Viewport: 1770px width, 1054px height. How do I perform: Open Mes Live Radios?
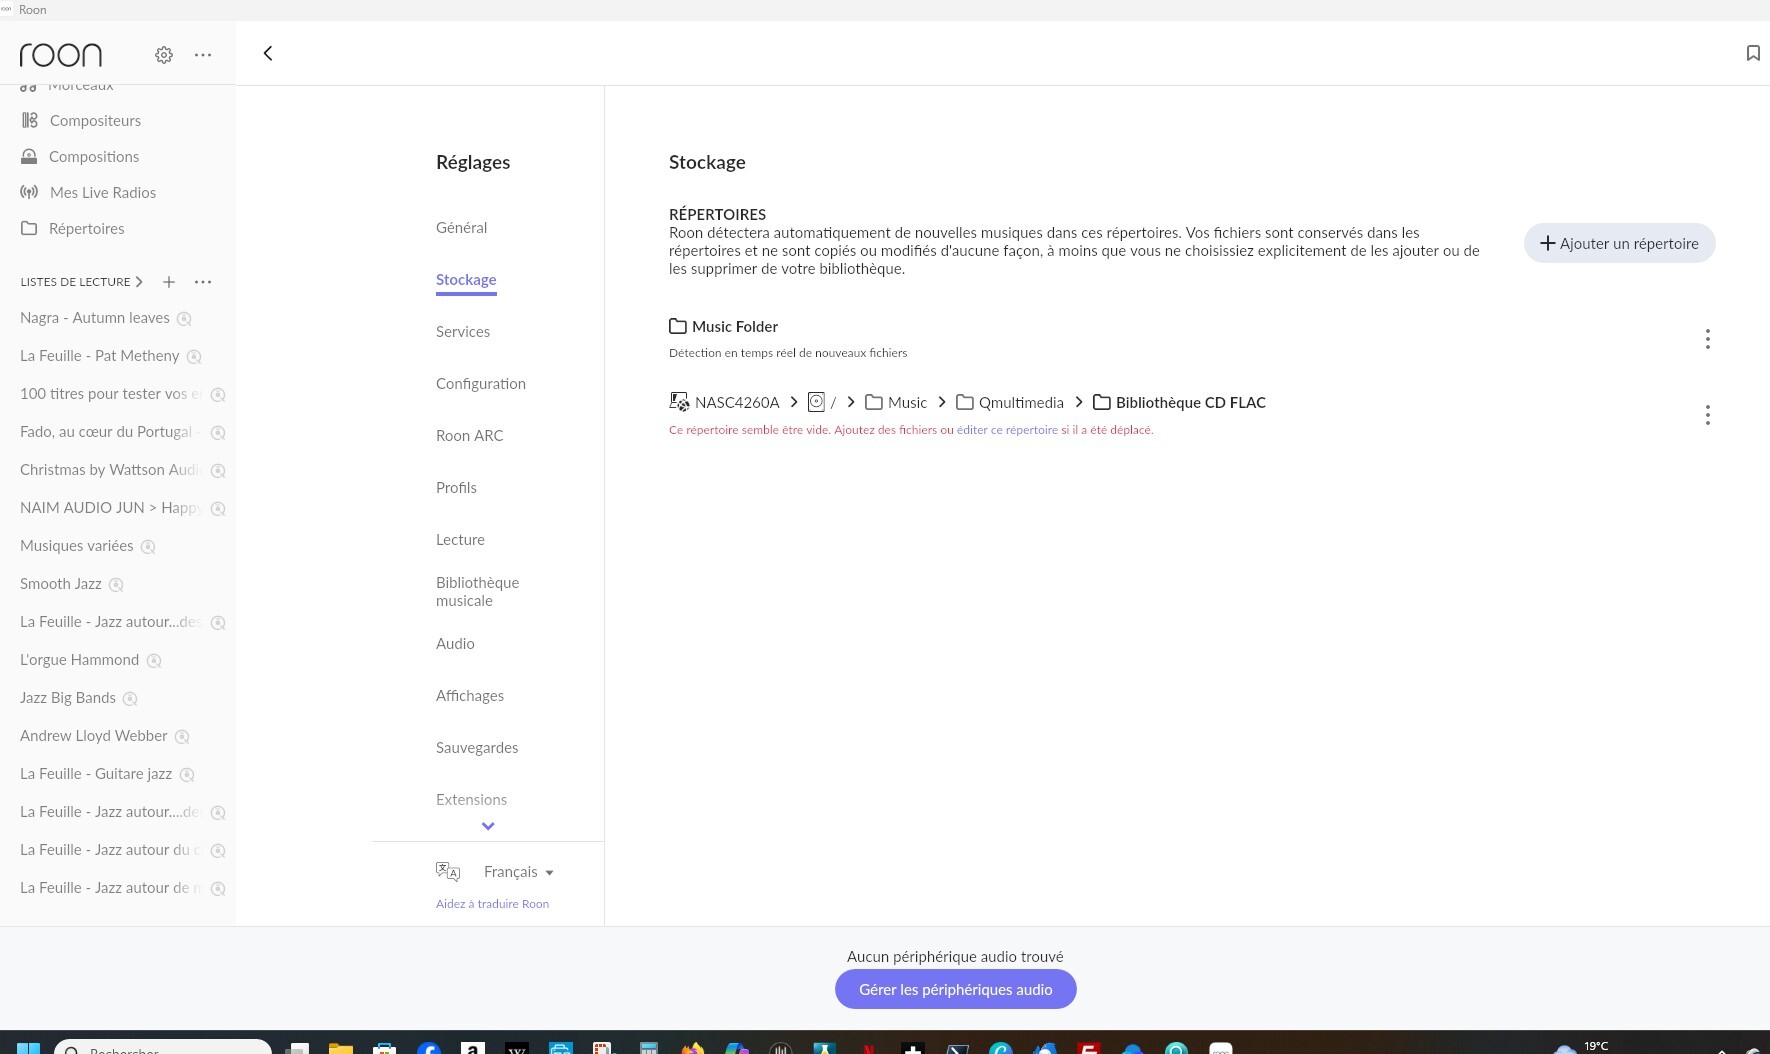tap(103, 192)
